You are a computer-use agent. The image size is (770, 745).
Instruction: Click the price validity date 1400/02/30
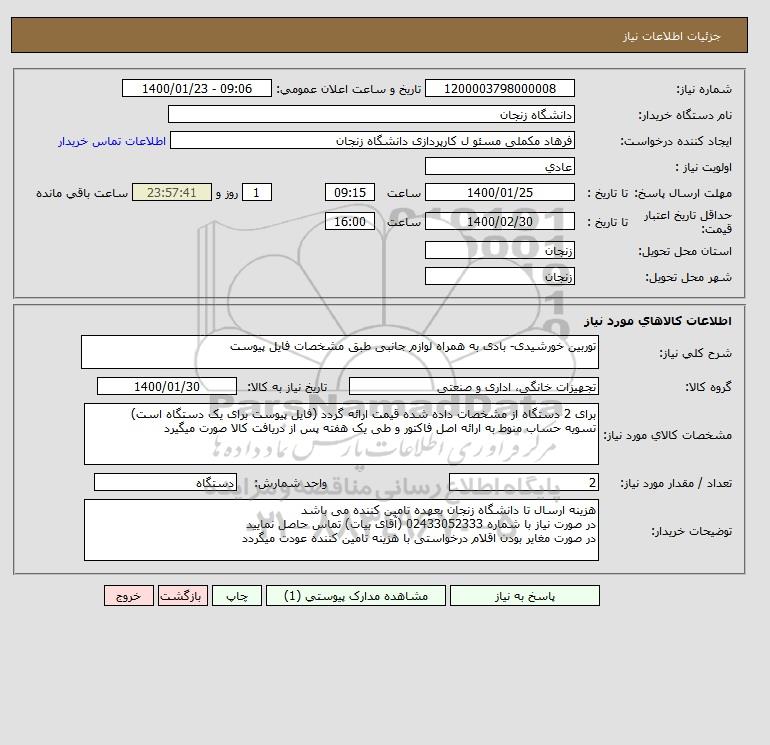pos(499,221)
